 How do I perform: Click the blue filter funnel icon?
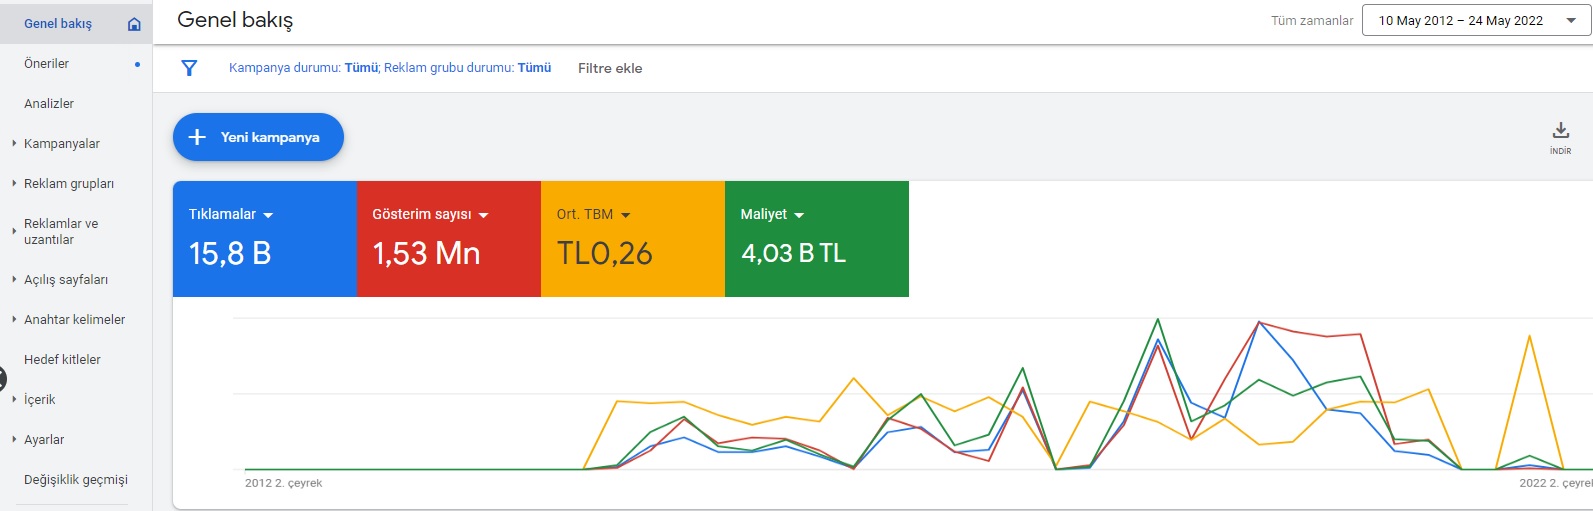tap(189, 68)
